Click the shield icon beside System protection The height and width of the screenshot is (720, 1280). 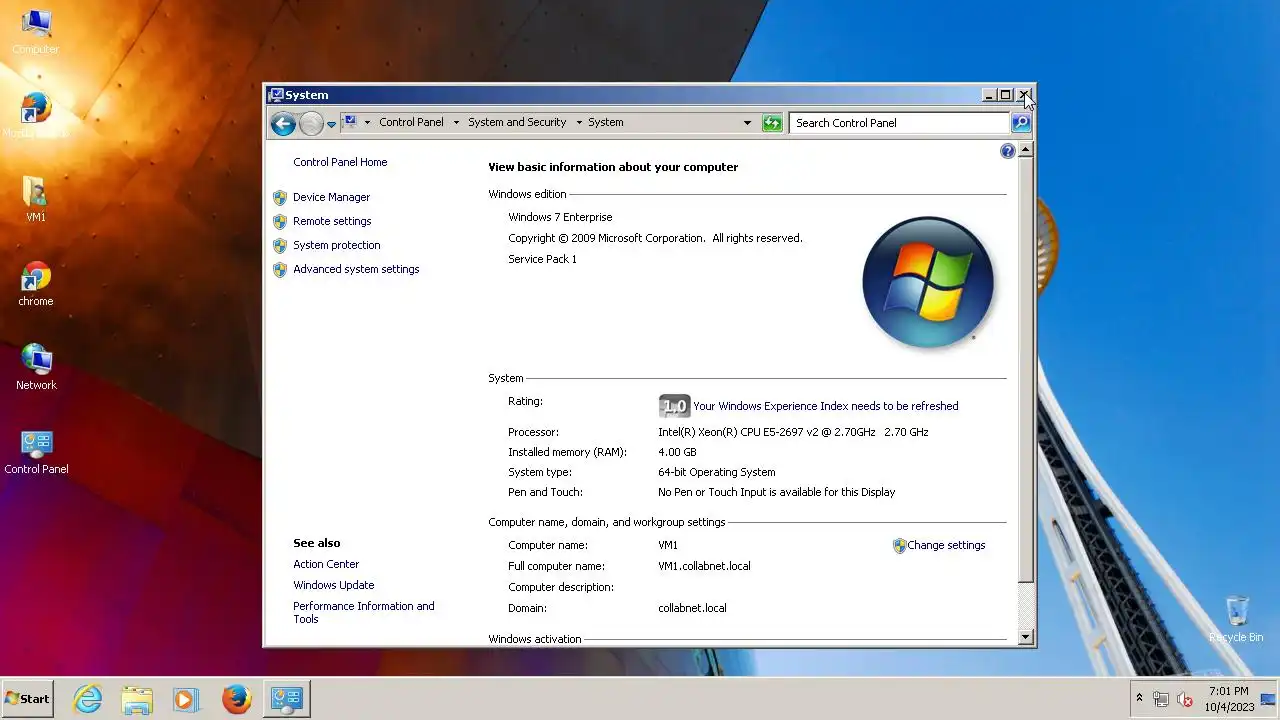280,245
